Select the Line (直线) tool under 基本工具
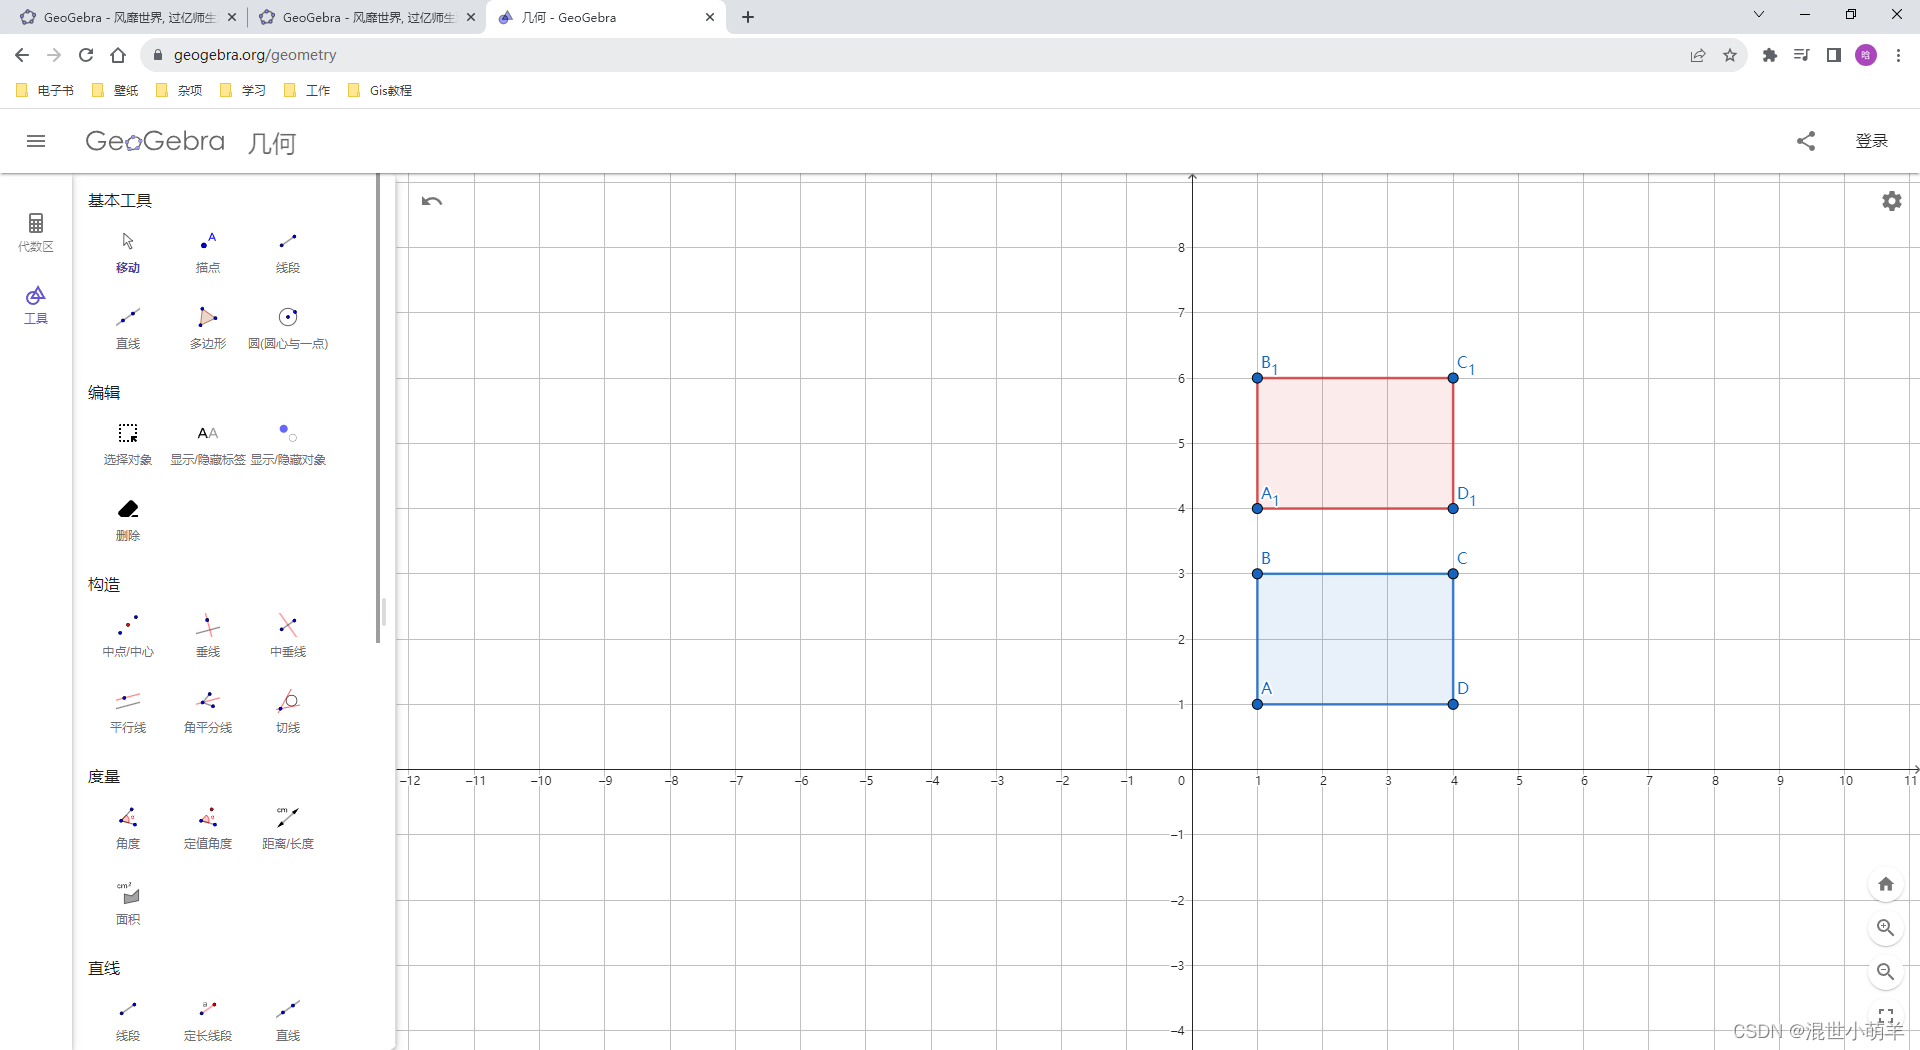The image size is (1920, 1050). (x=128, y=328)
